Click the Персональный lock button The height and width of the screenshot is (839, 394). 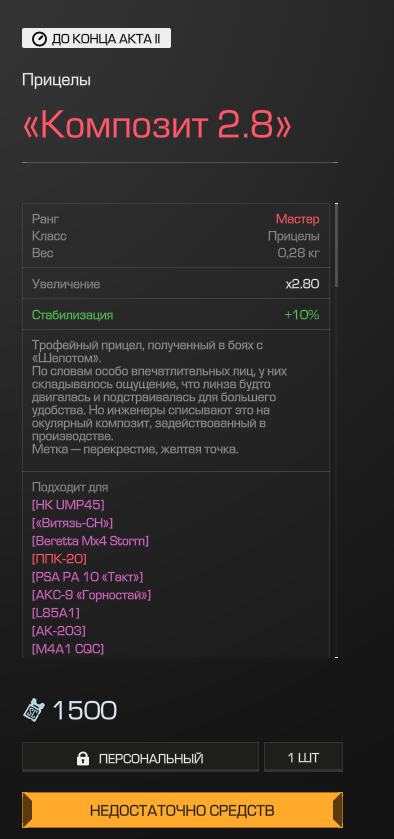tap(140, 757)
